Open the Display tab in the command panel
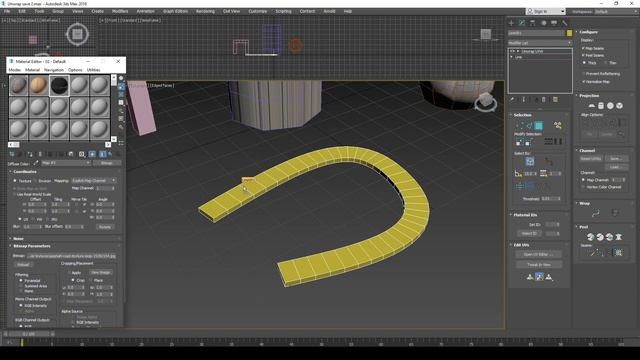 pyautogui.click(x=554, y=23)
